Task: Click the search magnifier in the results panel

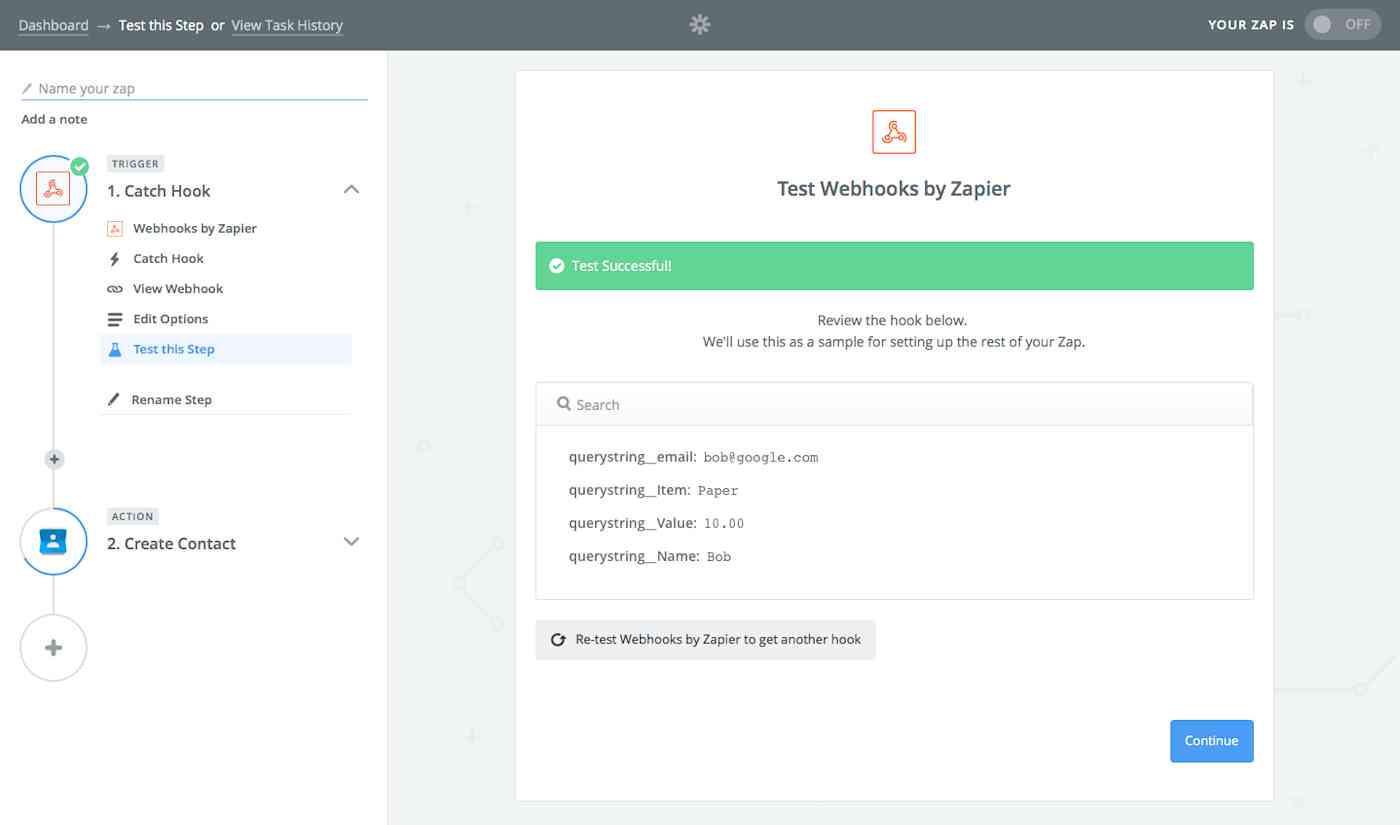Action: [565, 404]
